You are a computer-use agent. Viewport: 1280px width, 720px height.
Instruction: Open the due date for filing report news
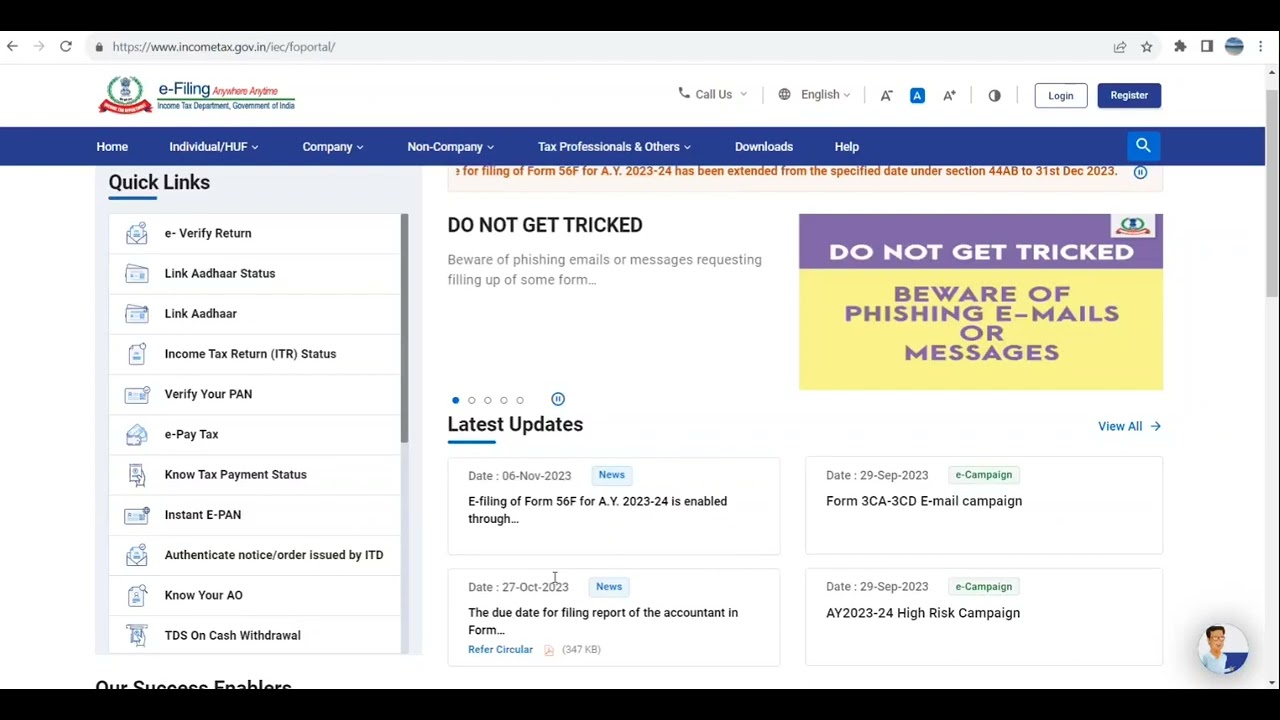(x=613, y=617)
